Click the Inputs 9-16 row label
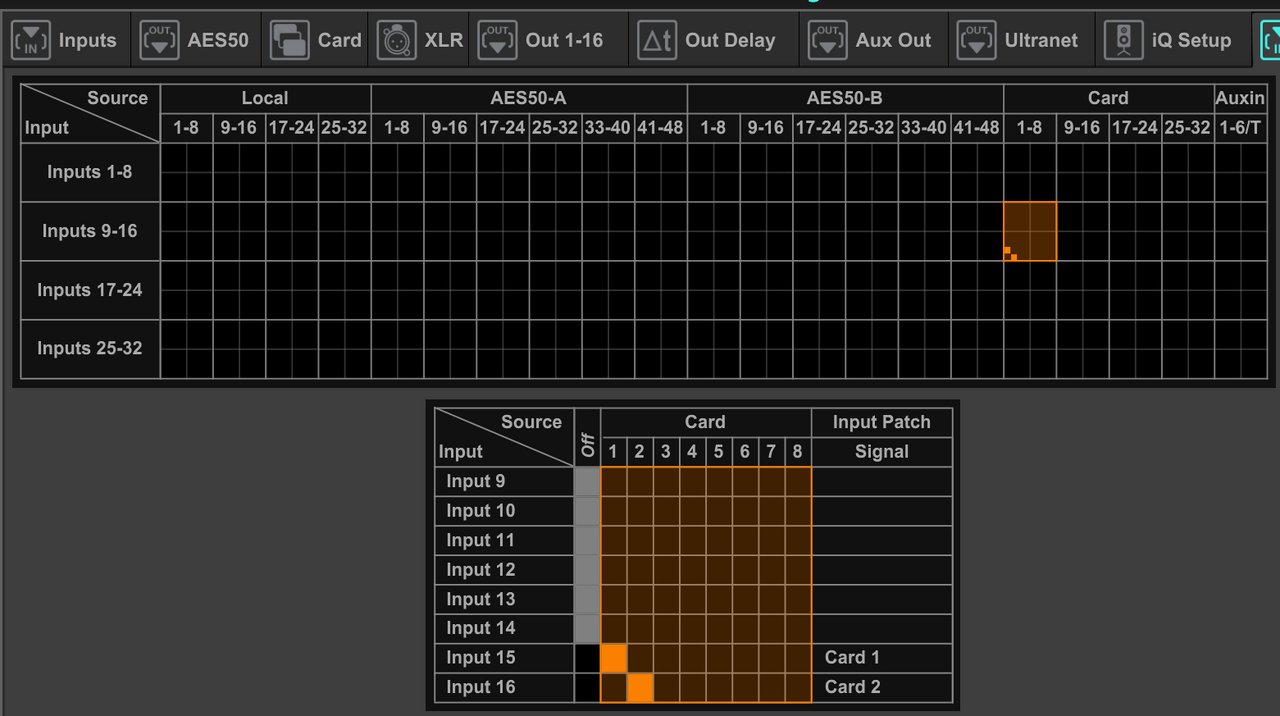 [x=90, y=231]
